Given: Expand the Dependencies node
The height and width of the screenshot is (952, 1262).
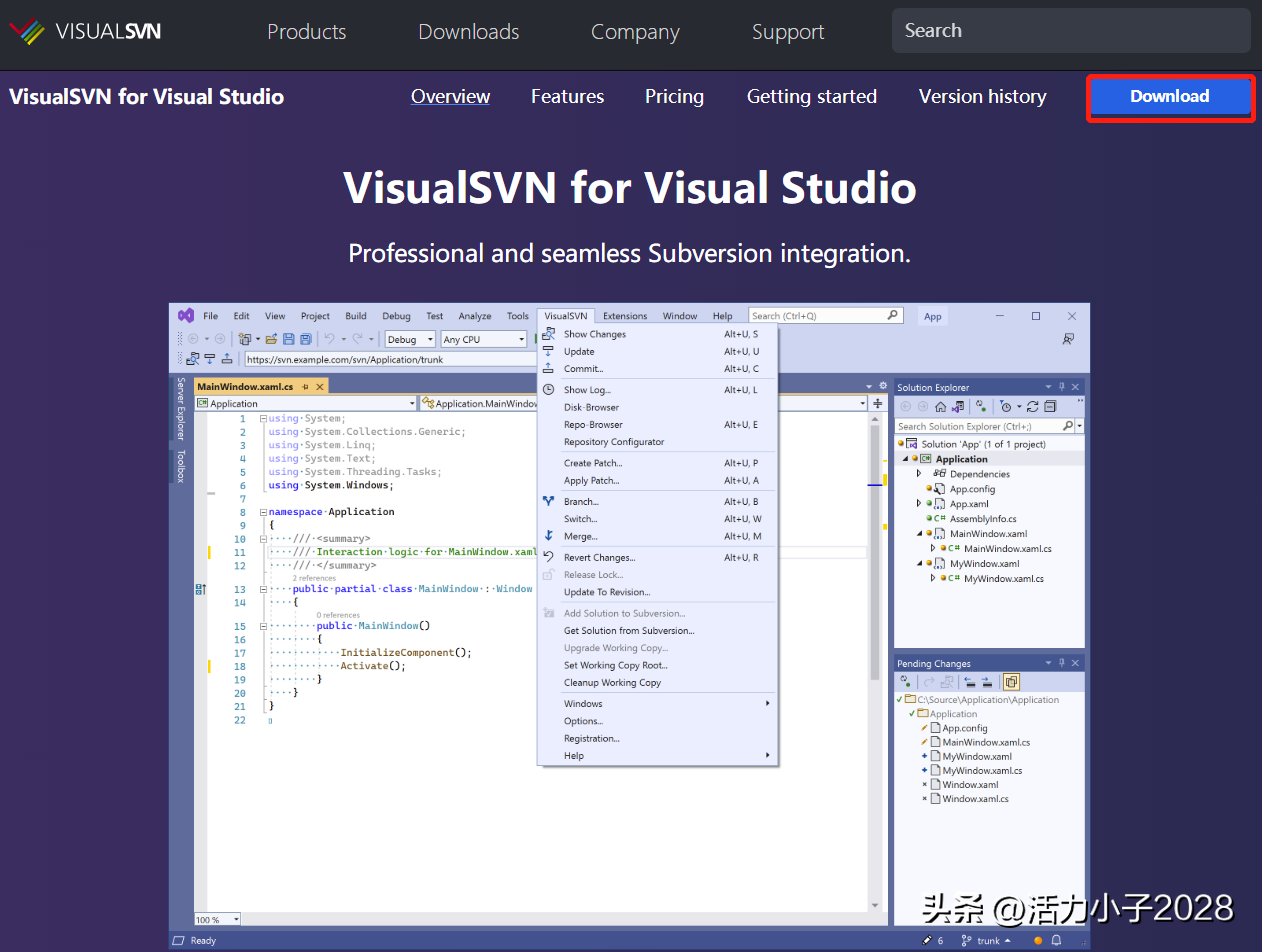Looking at the screenshot, I should point(919,474).
